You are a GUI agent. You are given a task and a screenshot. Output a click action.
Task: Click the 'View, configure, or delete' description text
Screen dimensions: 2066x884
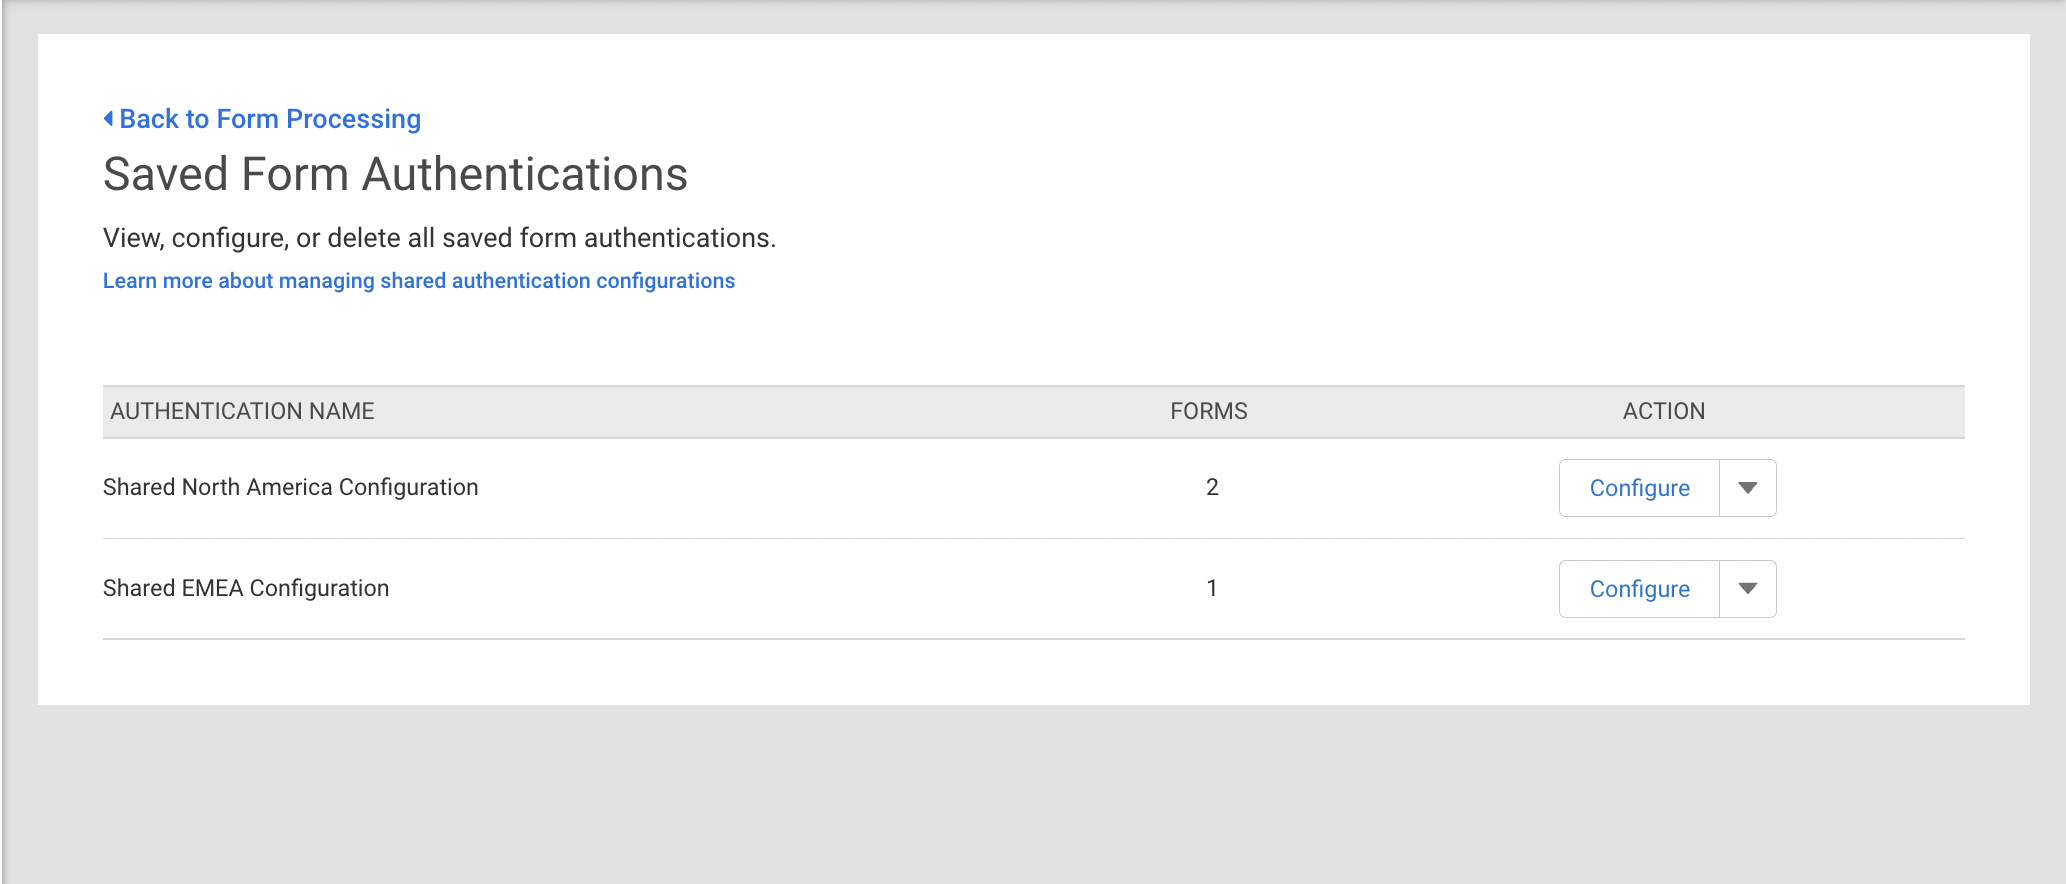pyautogui.click(x=439, y=238)
